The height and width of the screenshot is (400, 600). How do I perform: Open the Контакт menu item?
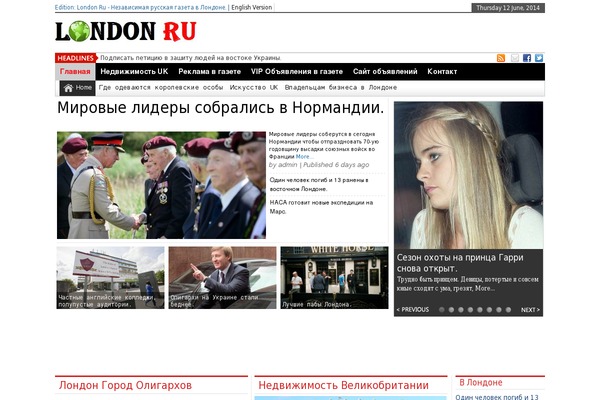pyautogui.click(x=442, y=72)
